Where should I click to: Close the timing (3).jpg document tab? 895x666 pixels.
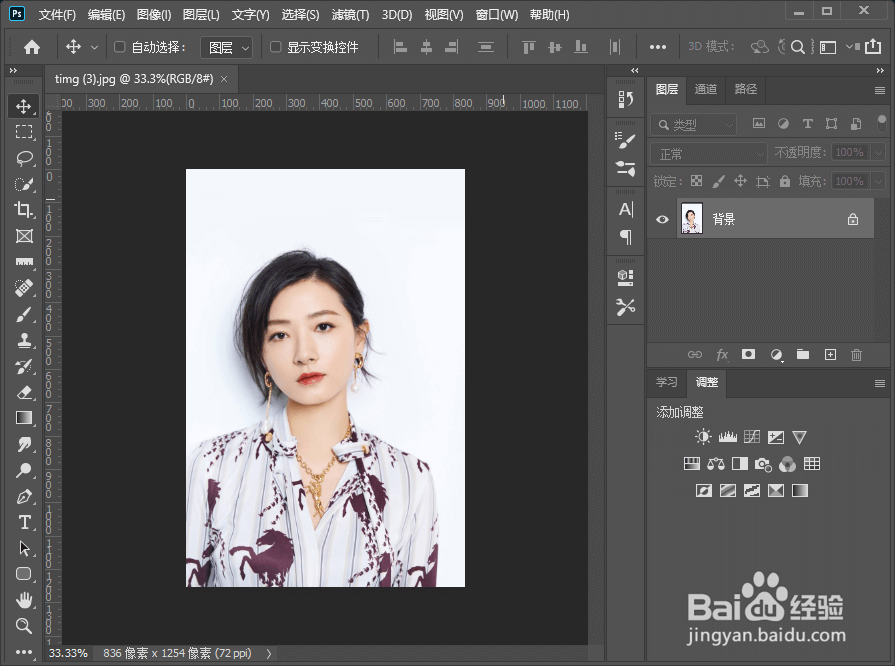click(x=224, y=79)
